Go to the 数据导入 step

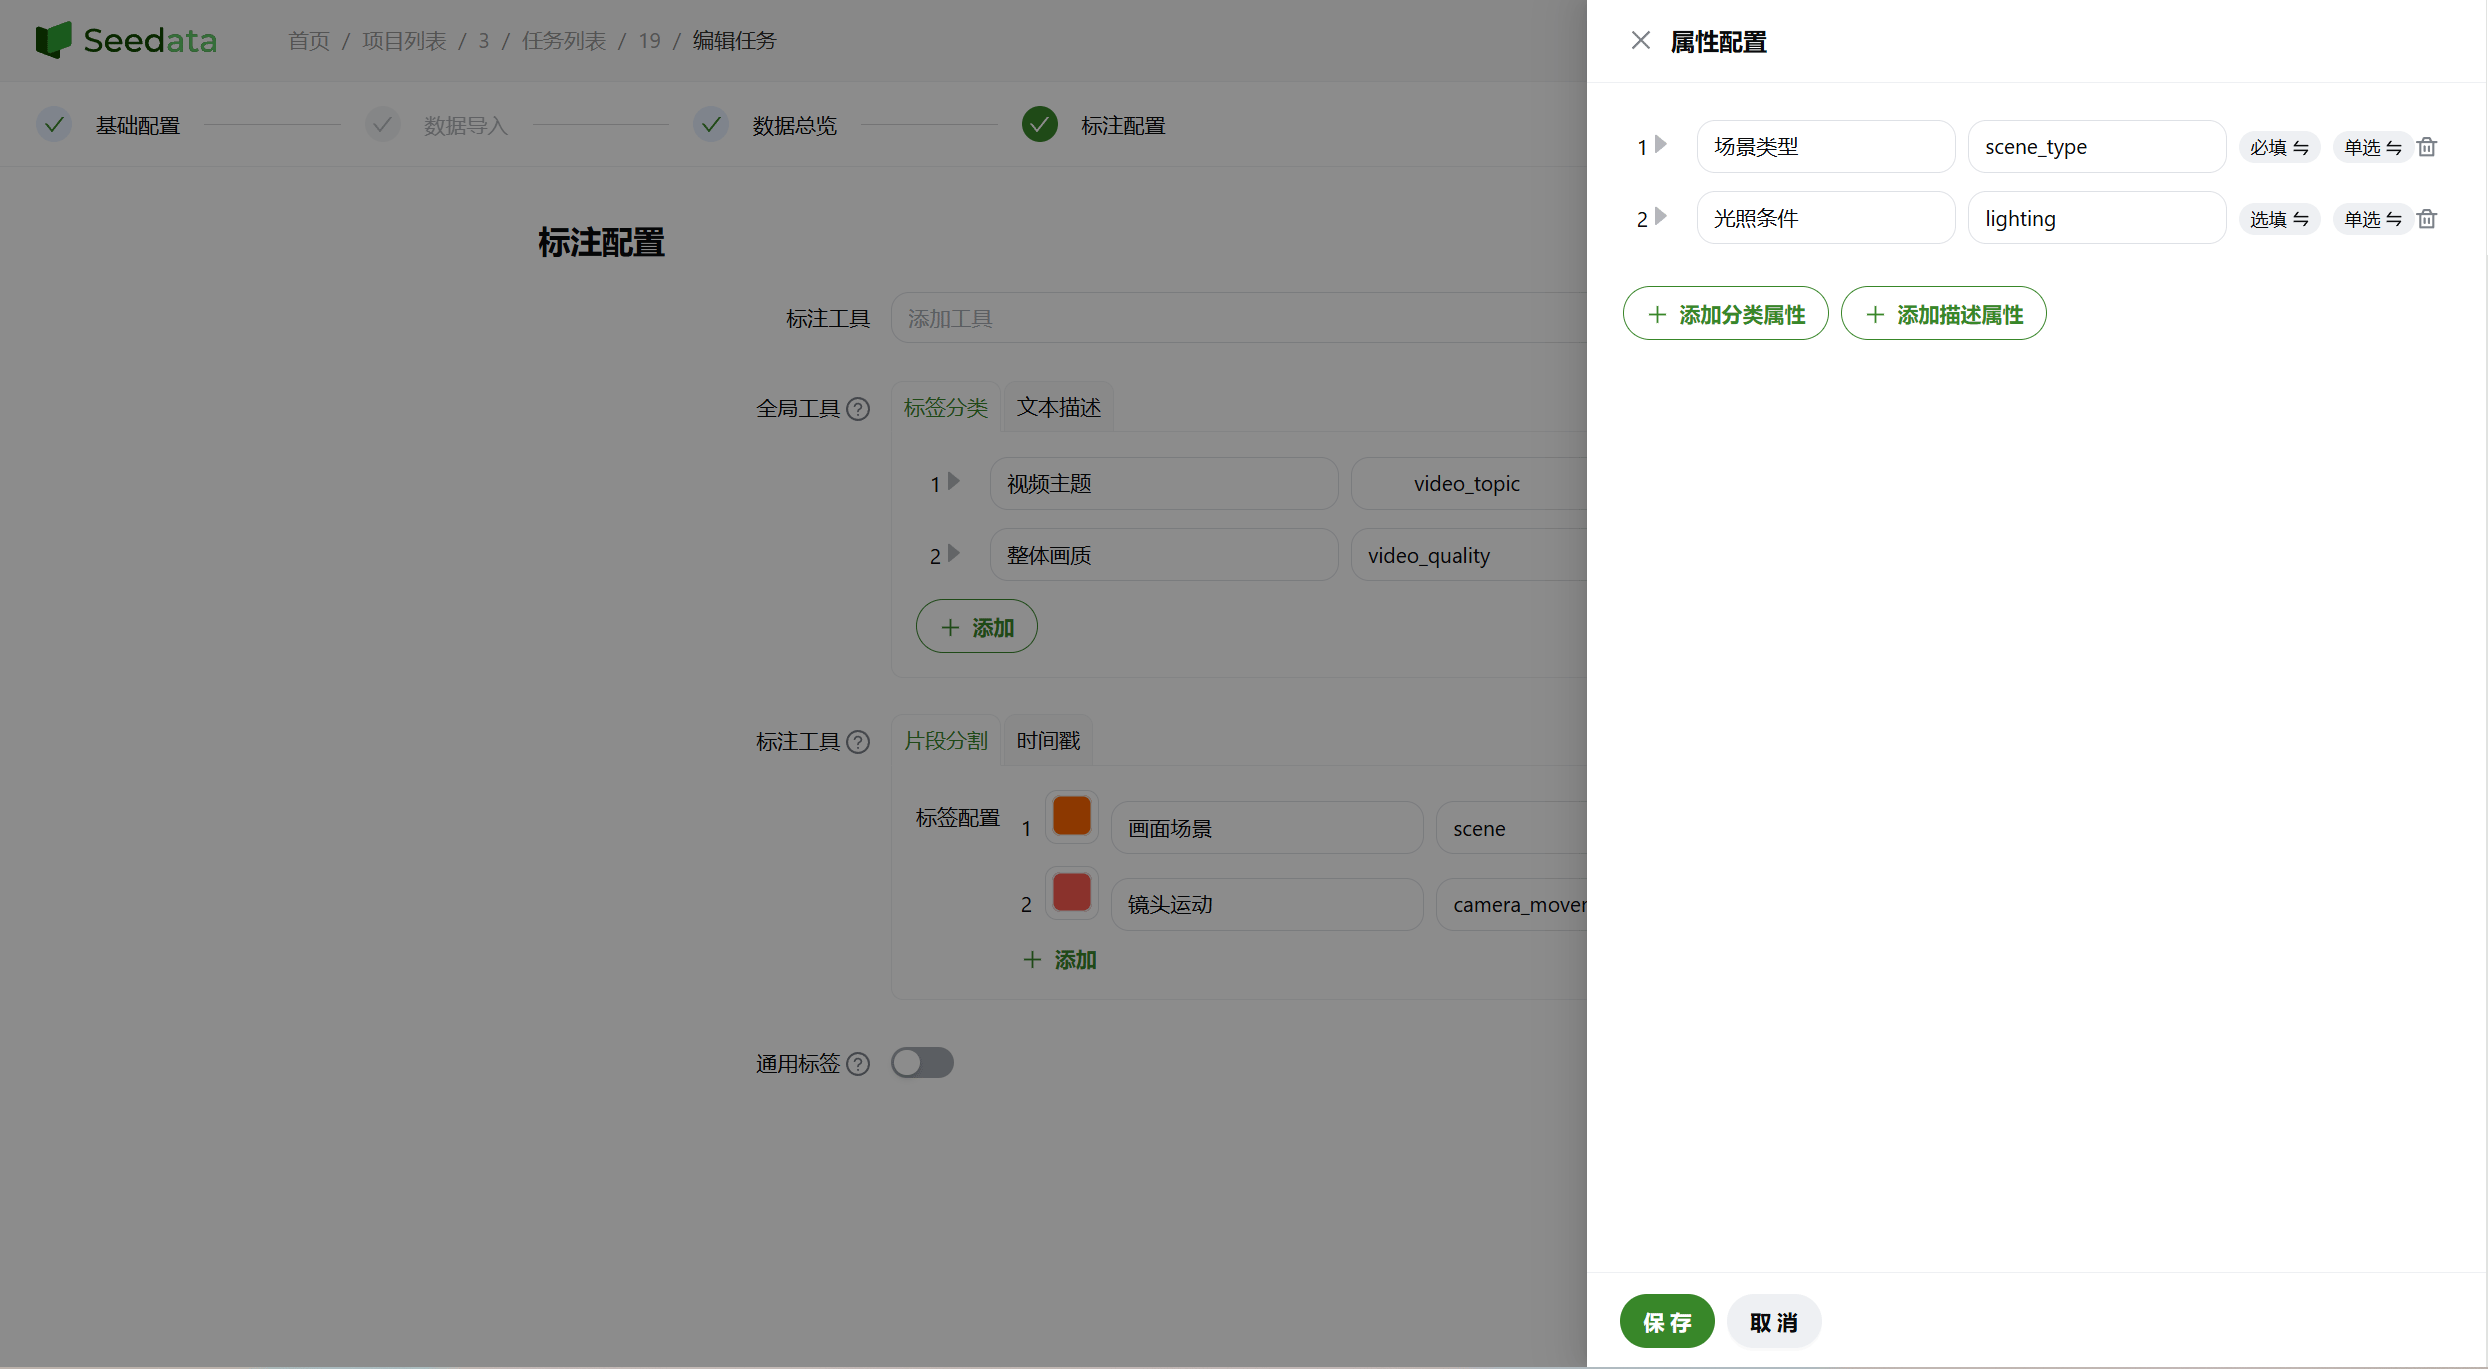(437, 125)
